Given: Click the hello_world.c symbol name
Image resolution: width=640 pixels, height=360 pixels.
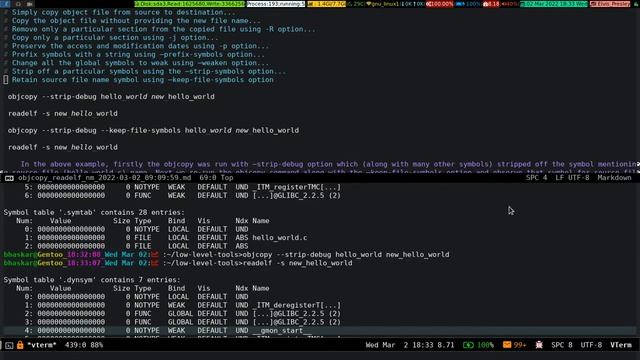Looking at the screenshot, I should (280, 238).
